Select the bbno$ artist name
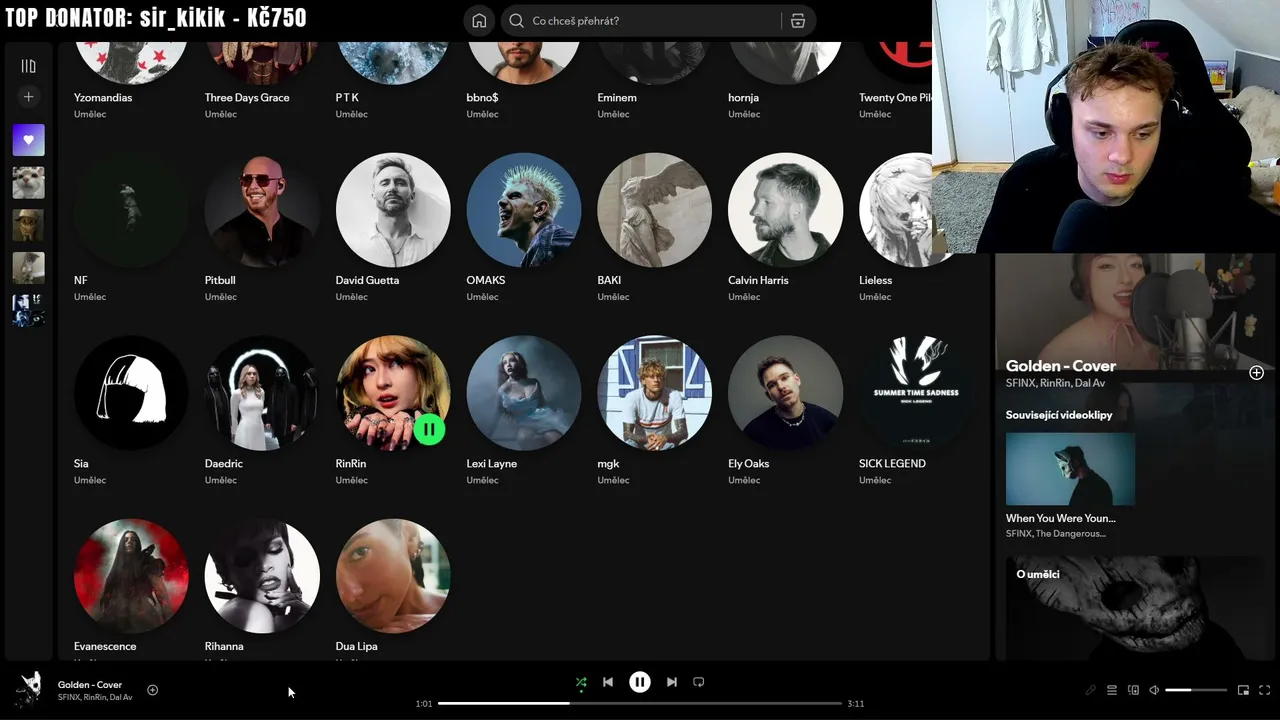The width and height of the screenshot is (1280, 720). coord(482,98)
